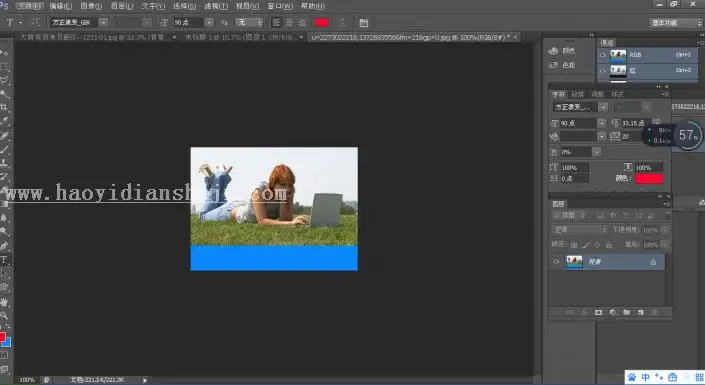Click the warp text icon in options bar
705x385 pixels.
(x=342, y=22)
